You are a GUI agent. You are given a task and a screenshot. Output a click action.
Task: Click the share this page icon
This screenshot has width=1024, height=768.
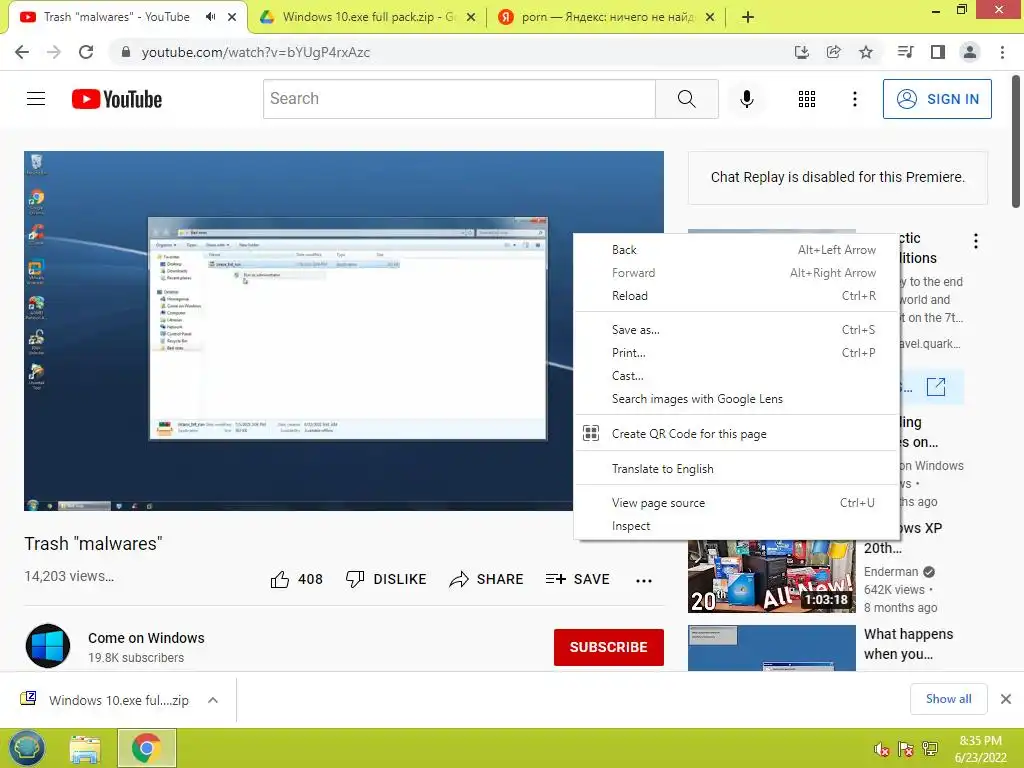point(833,52)
